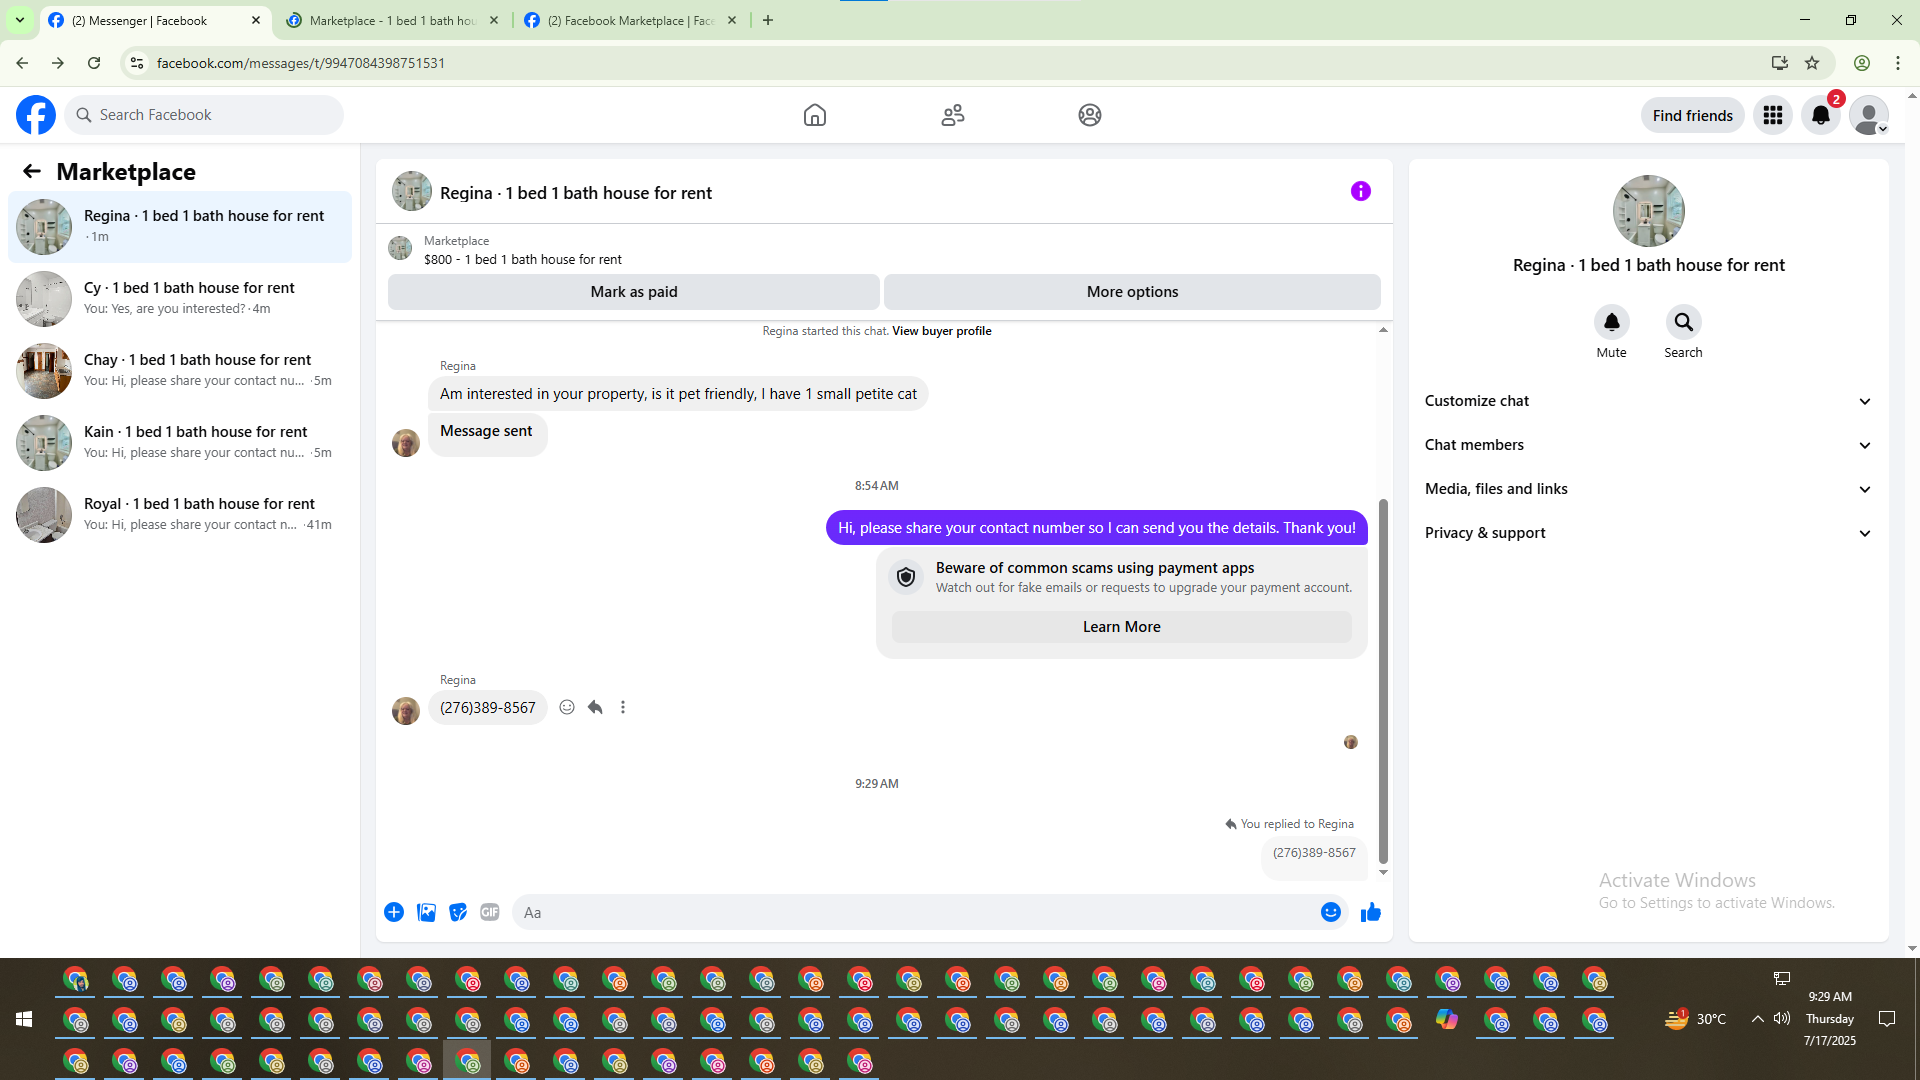
Task: Open the View buyer profile link
Action: [x=942, y=331]
